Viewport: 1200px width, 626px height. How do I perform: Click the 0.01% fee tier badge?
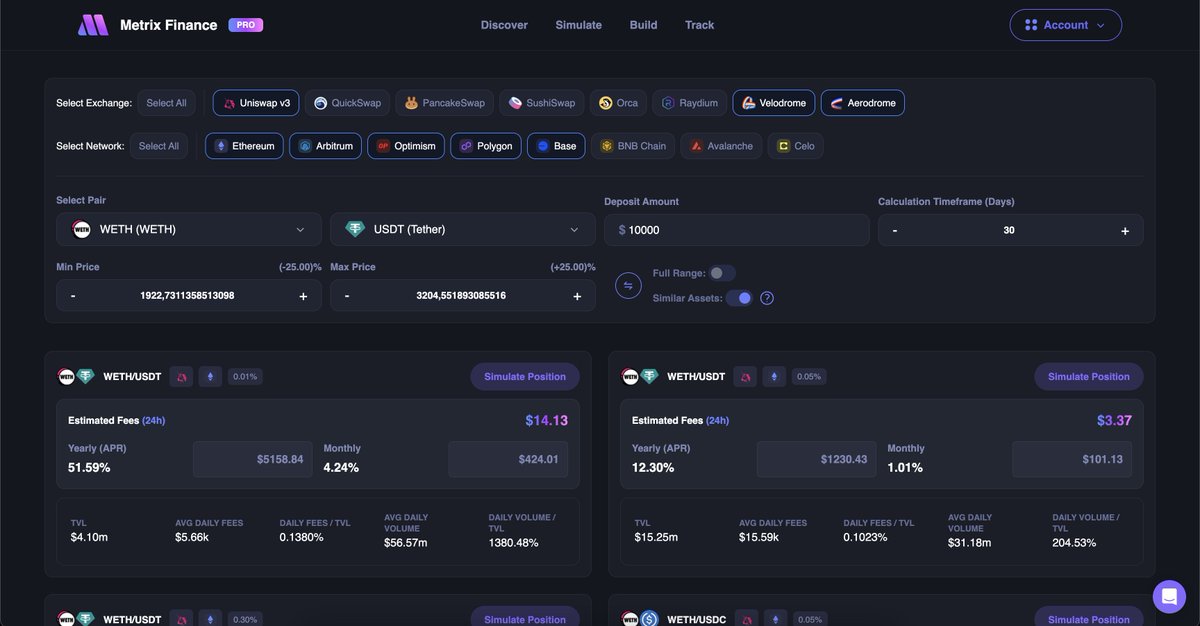coord(245,377)
